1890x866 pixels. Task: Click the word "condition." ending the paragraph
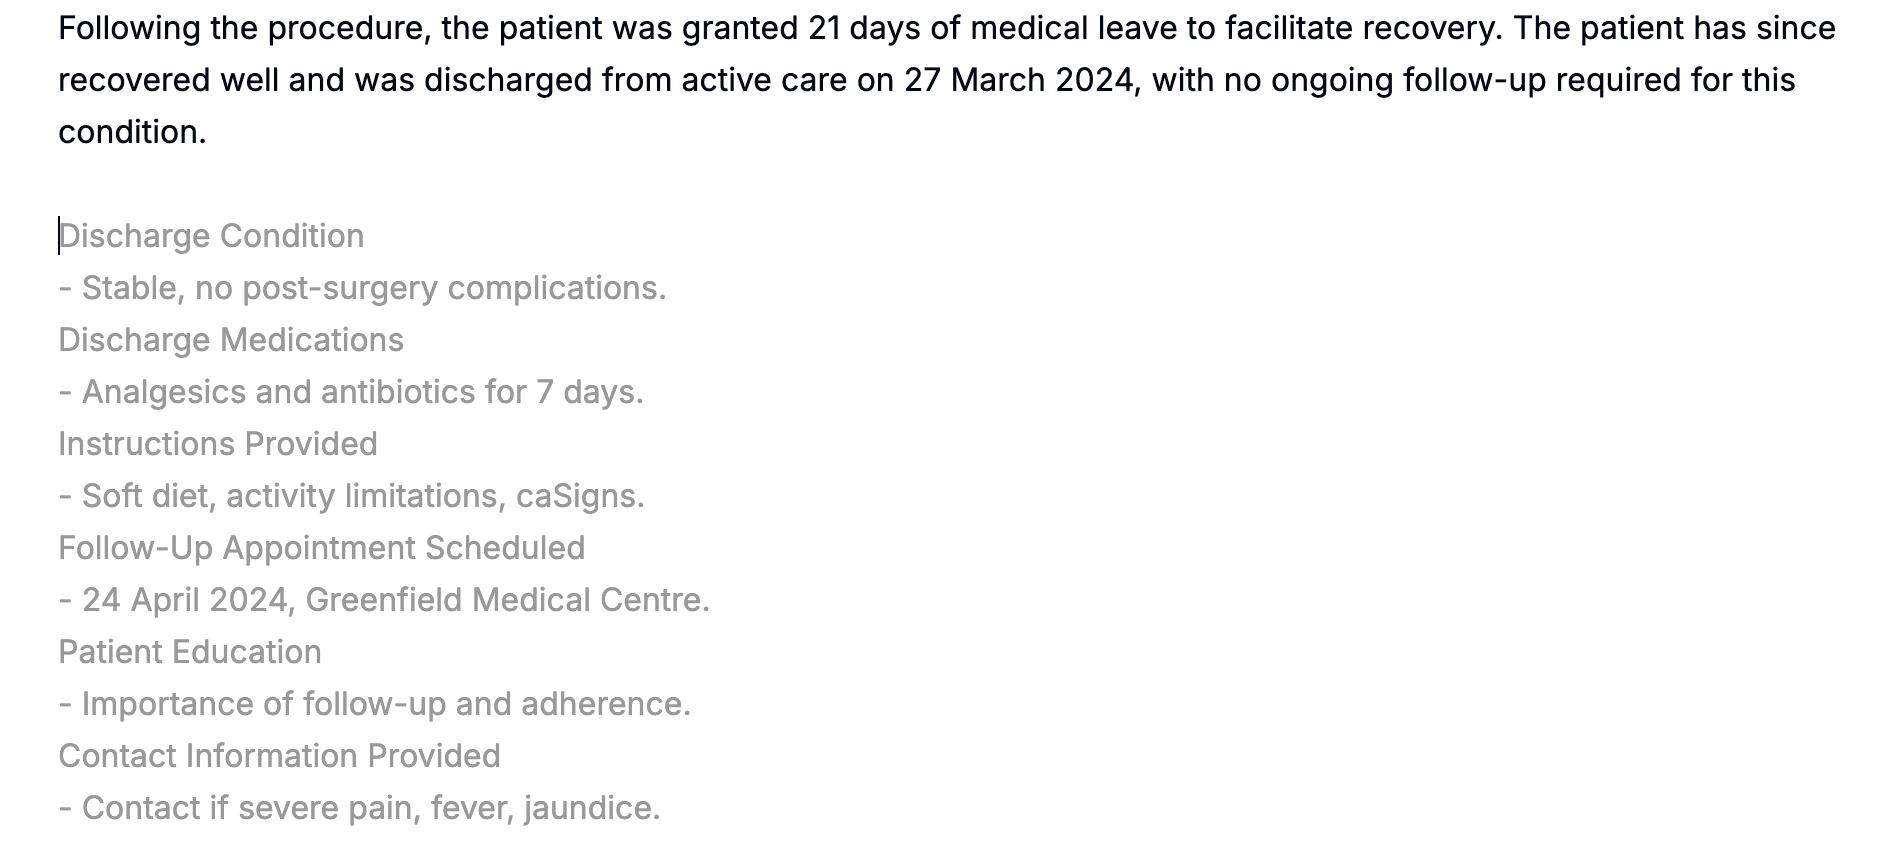132,132
